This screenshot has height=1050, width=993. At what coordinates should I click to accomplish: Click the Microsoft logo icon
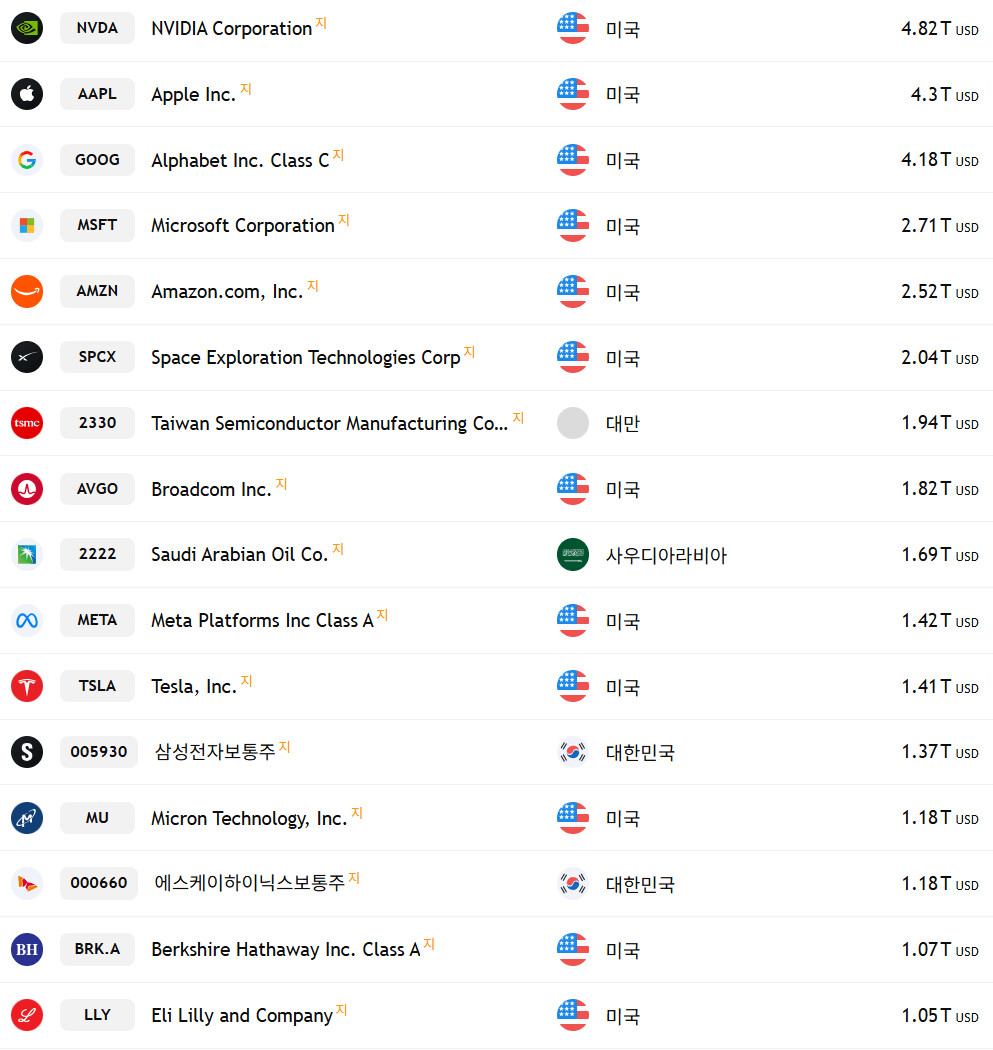click(x=27, y=226)
